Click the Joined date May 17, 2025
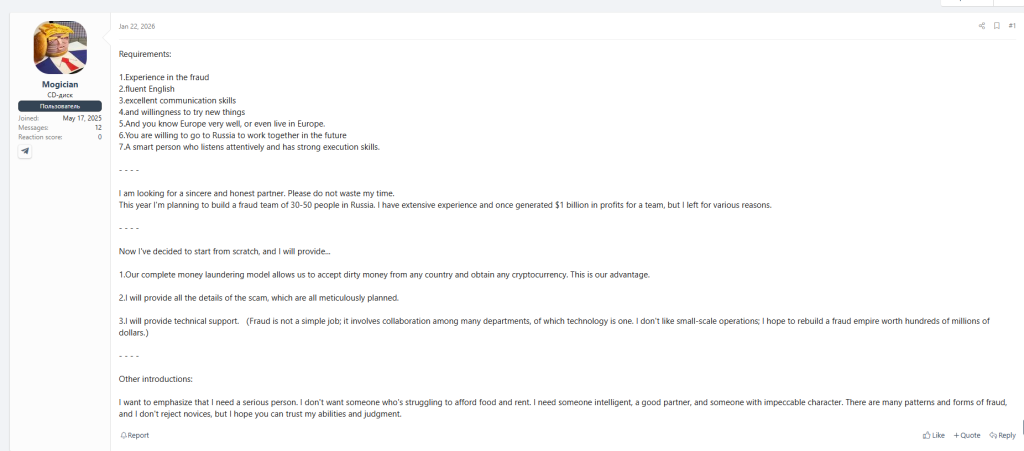 click(84, 118)
